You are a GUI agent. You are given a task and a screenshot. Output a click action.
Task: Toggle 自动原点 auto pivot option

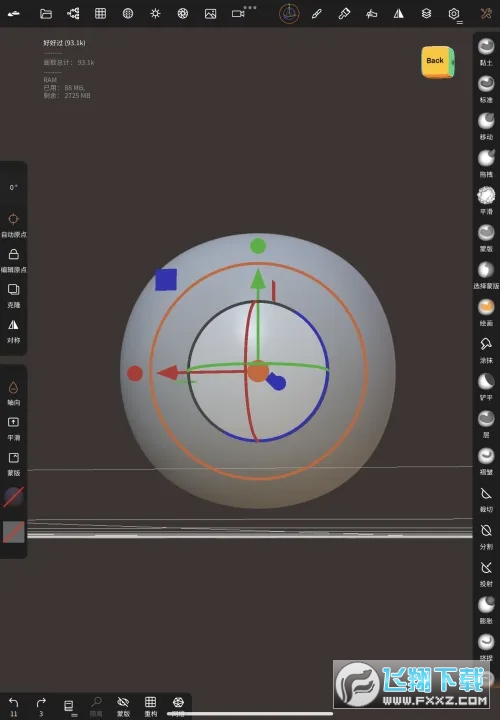click(x=13, y=225)
